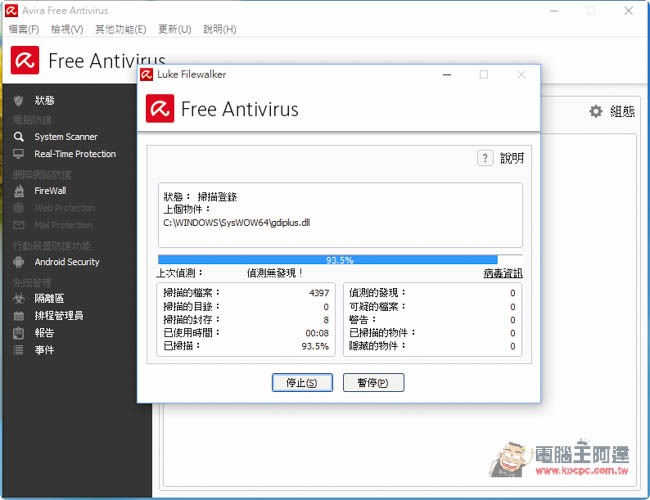Close the Avira Free Antivirus main window
Screen dimensions: 650x500
(629, 11)
